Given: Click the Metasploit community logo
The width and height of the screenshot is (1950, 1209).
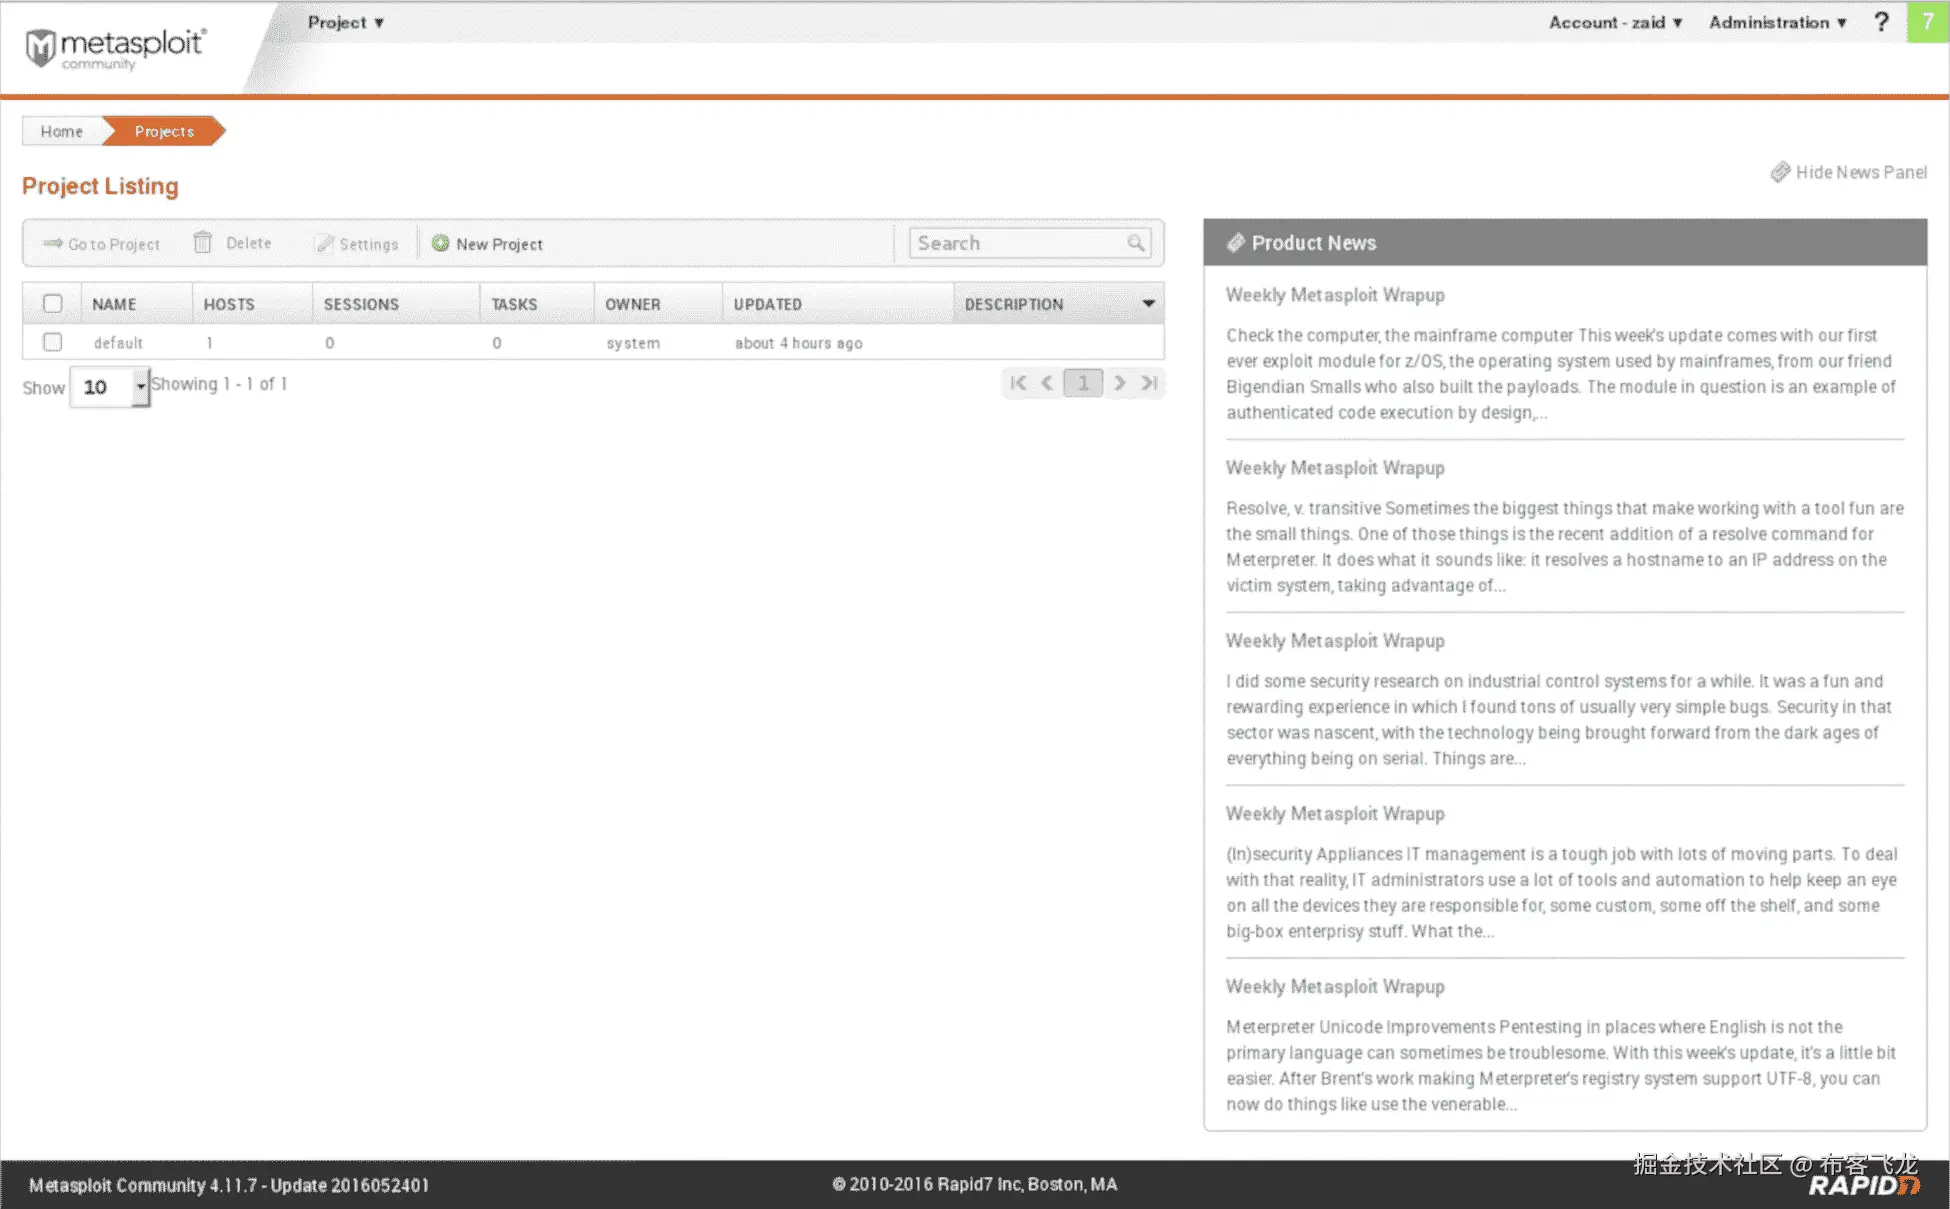Looking at the screenshot, I should pos(115,47).
